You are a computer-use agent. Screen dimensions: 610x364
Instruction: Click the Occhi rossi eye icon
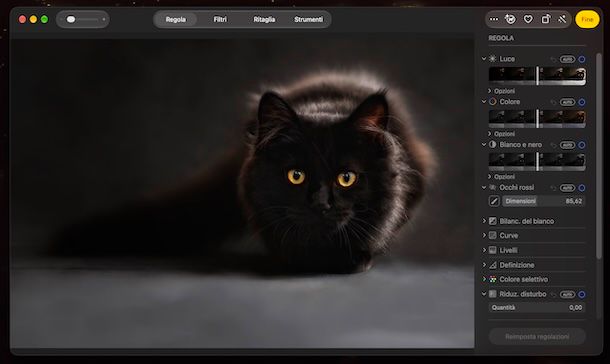click(x=493, y=187)
